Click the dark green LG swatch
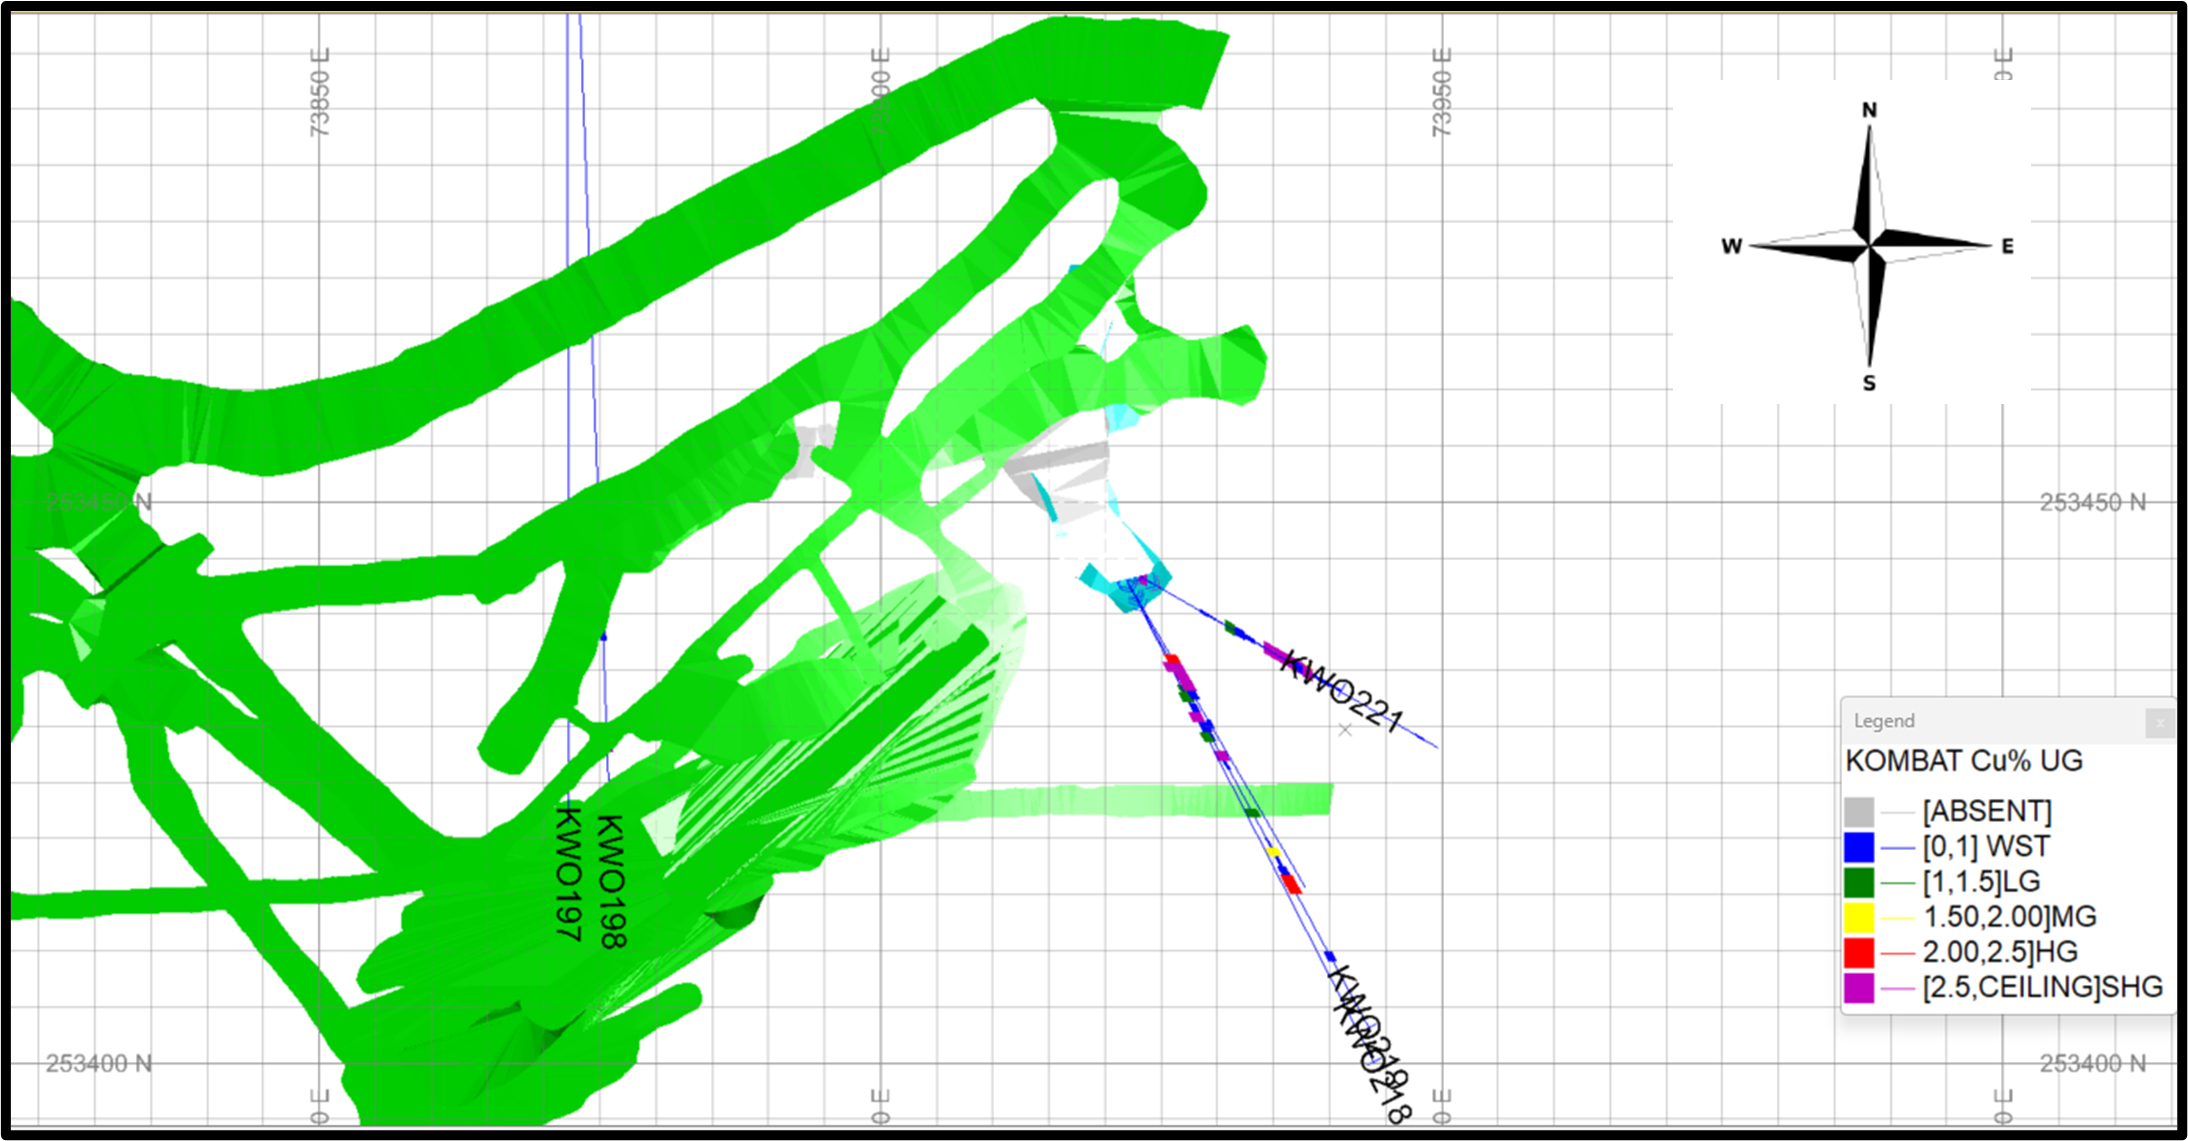 (1858, 882)
